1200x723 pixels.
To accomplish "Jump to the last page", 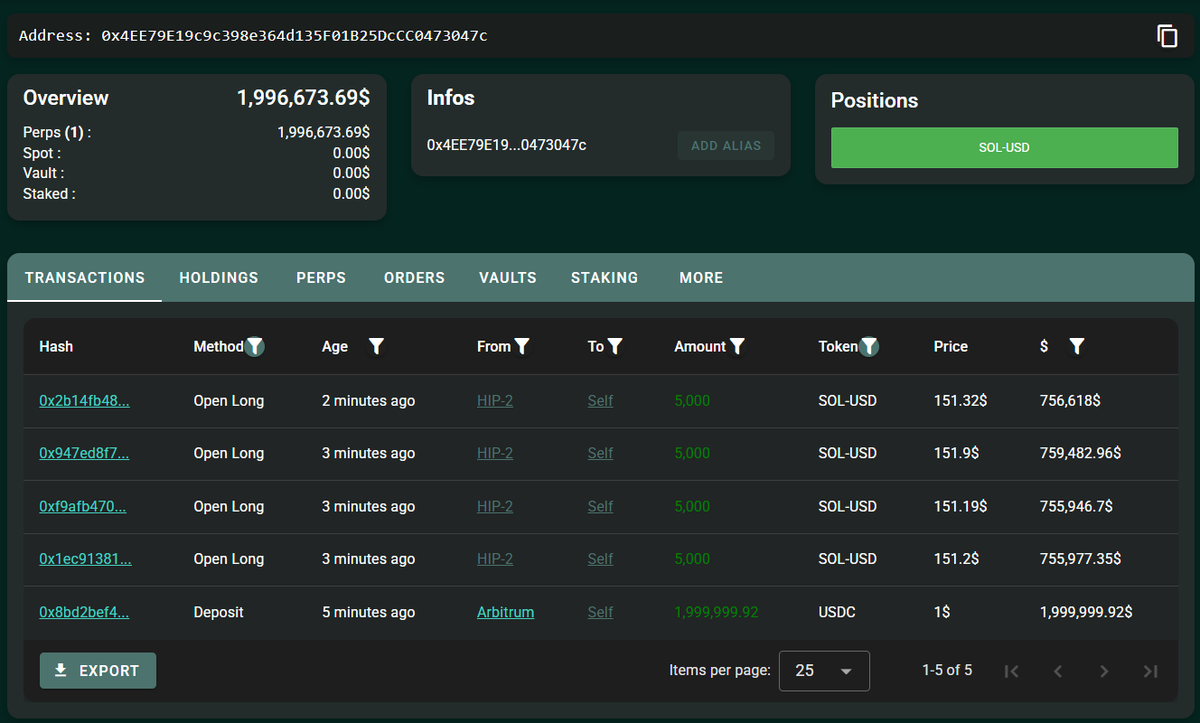I will pyautogui.click(x=1151, y=671).
